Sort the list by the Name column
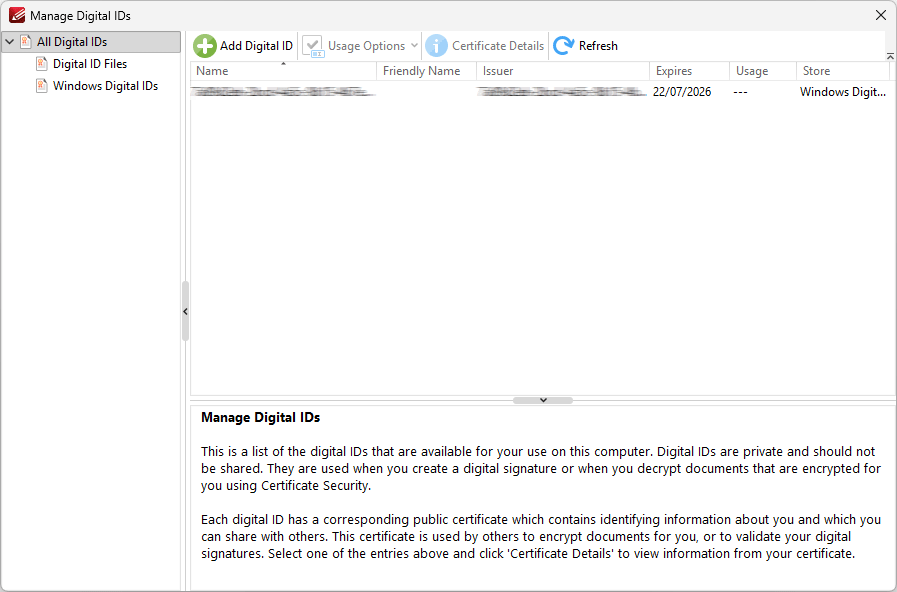The image size is (897, 592). [x=283, y=71]
